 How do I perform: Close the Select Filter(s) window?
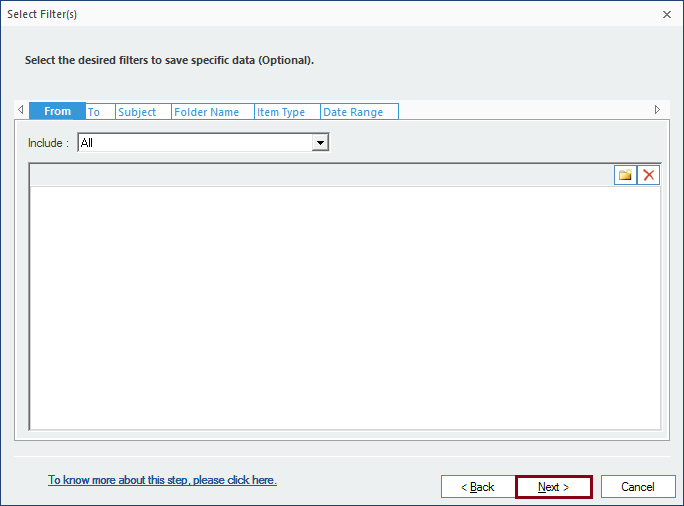(667, 14)
